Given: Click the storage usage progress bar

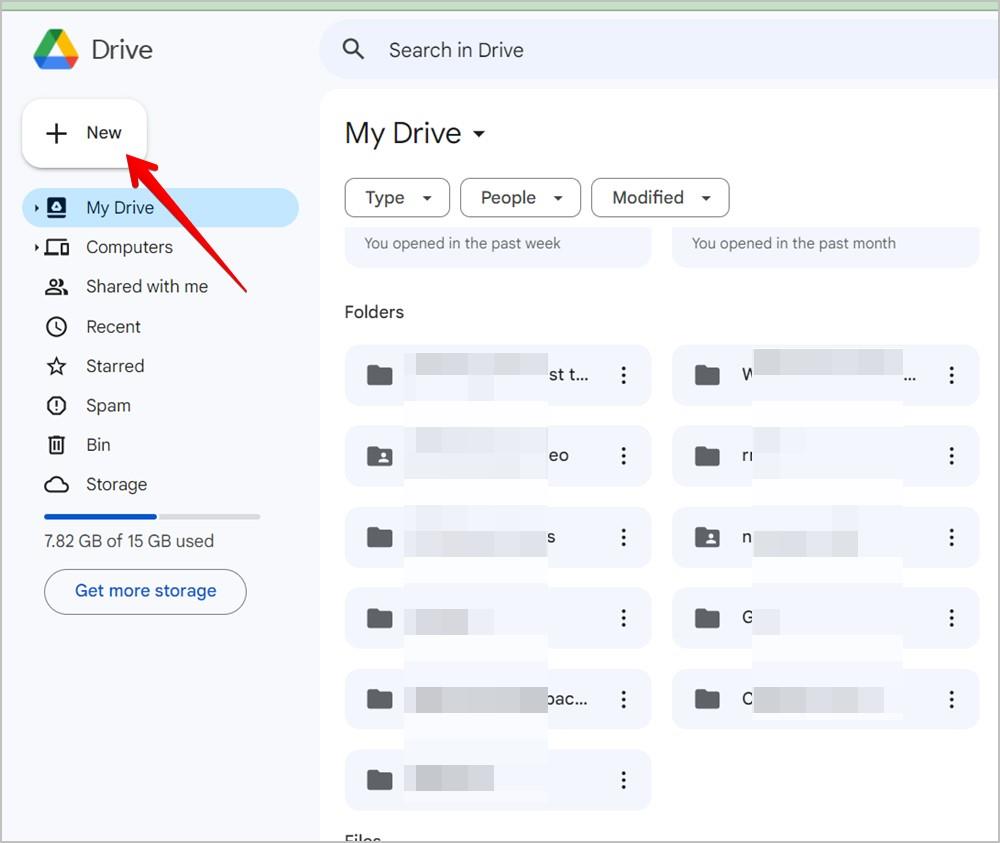Looking at the screenshot, I should click(x=152, y=517).
